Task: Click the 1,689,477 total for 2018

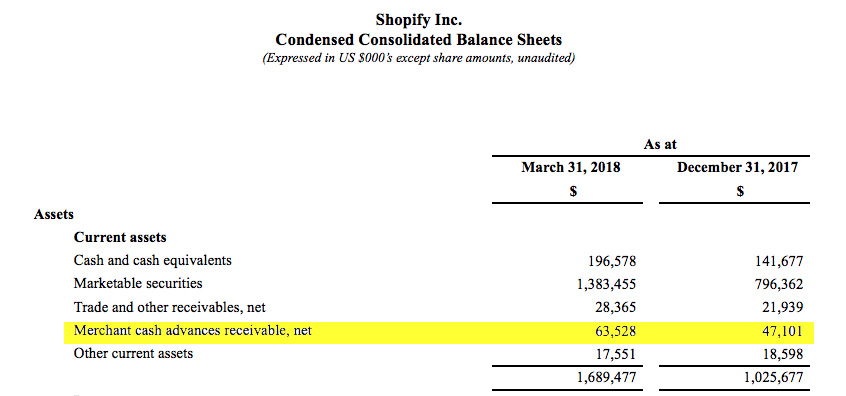Action: click(x=607, y=377)
